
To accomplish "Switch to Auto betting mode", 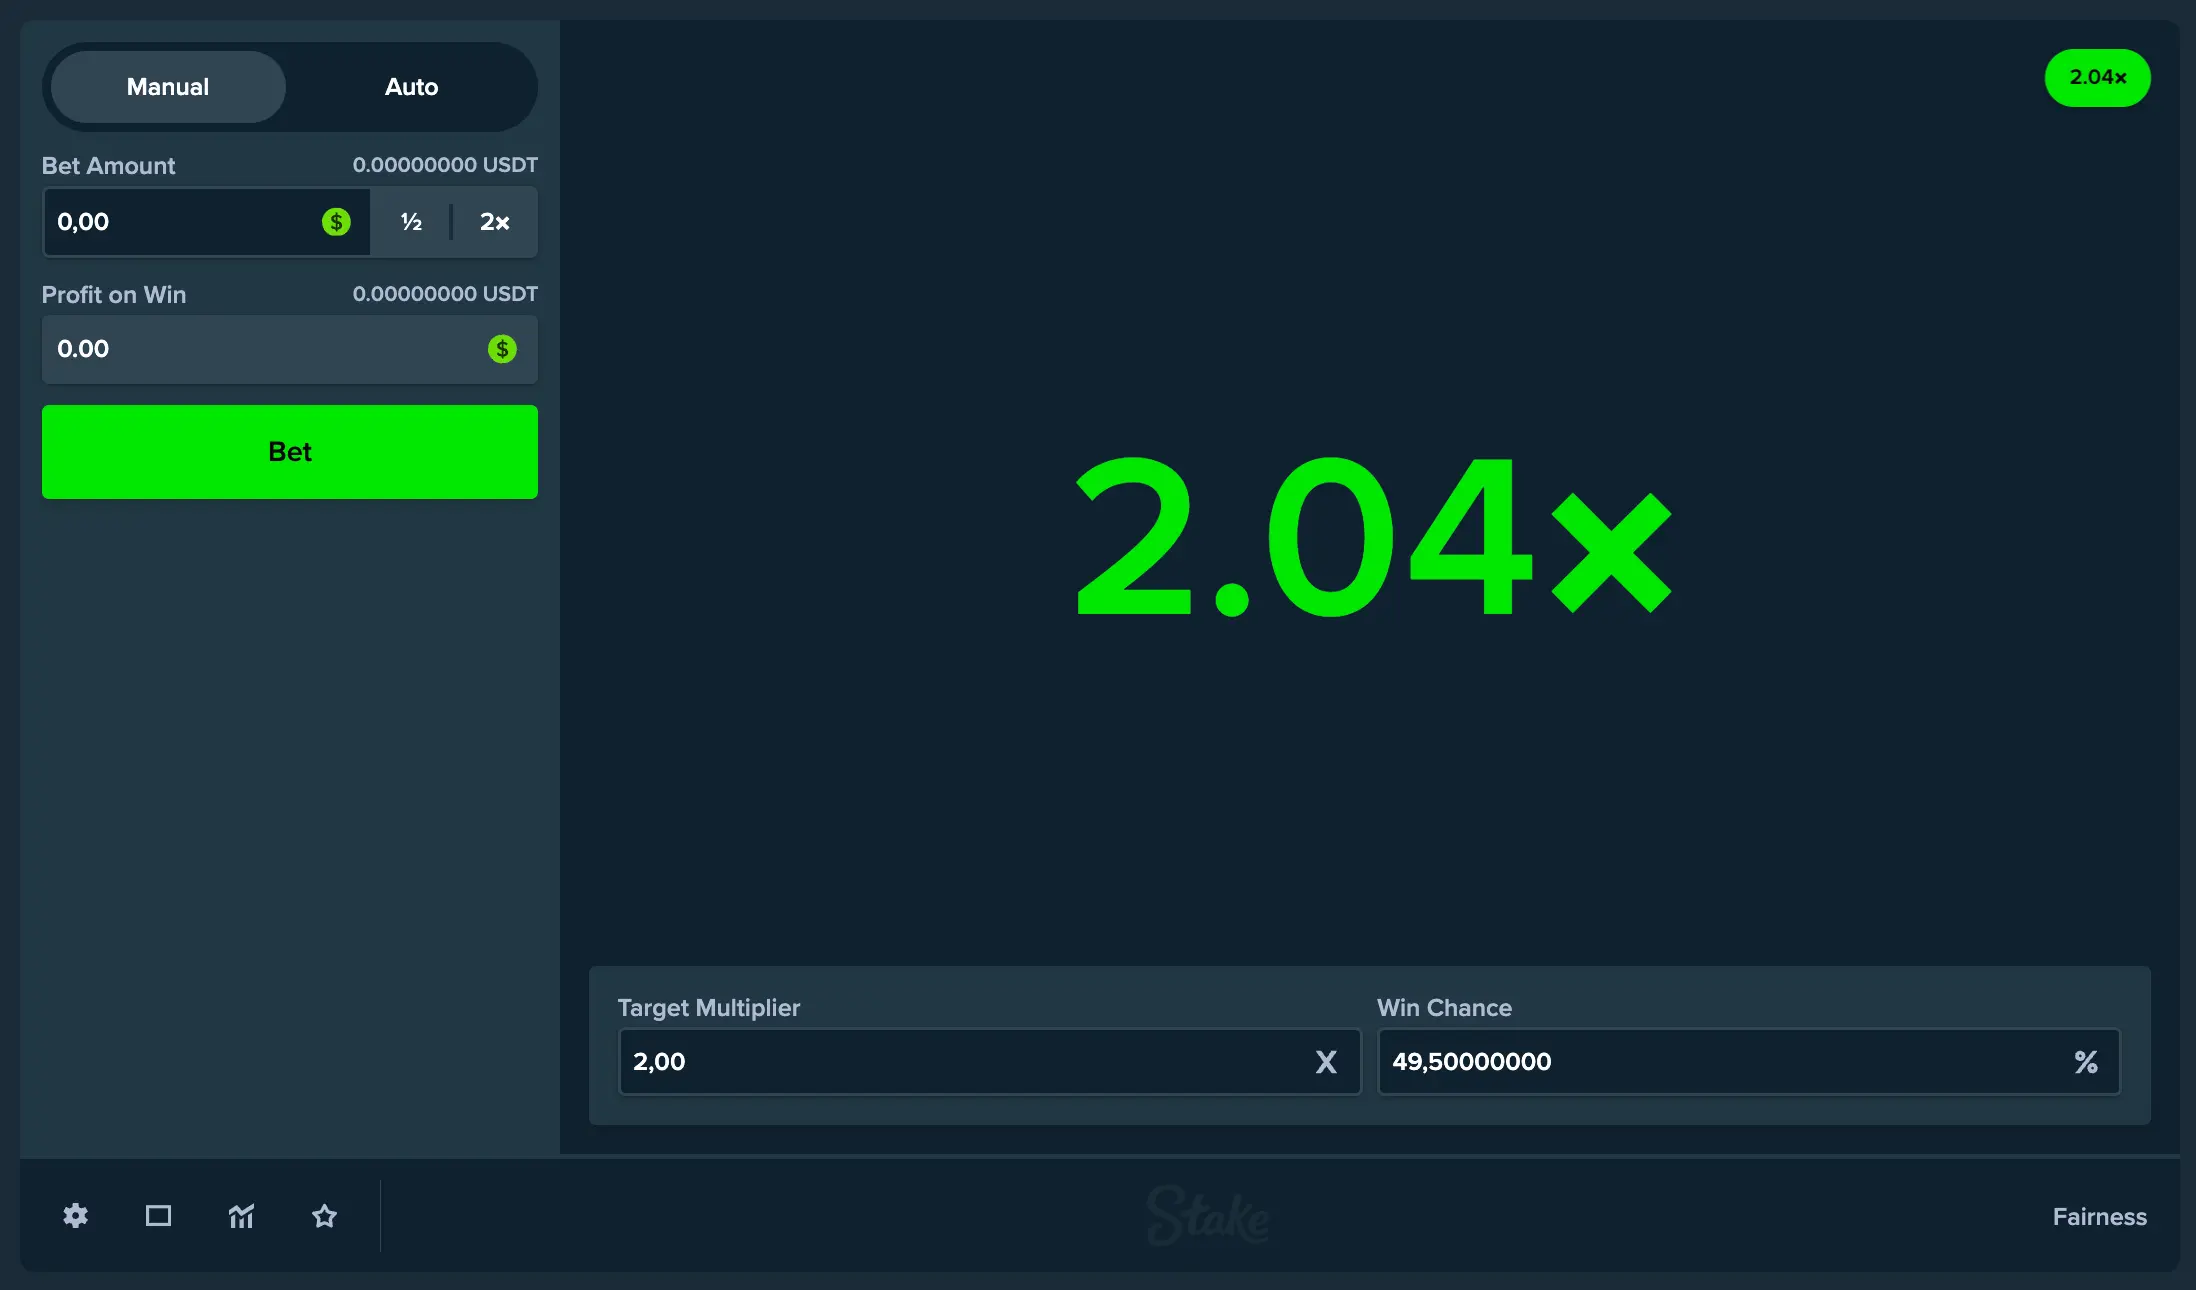I will [x=411, y=87].
